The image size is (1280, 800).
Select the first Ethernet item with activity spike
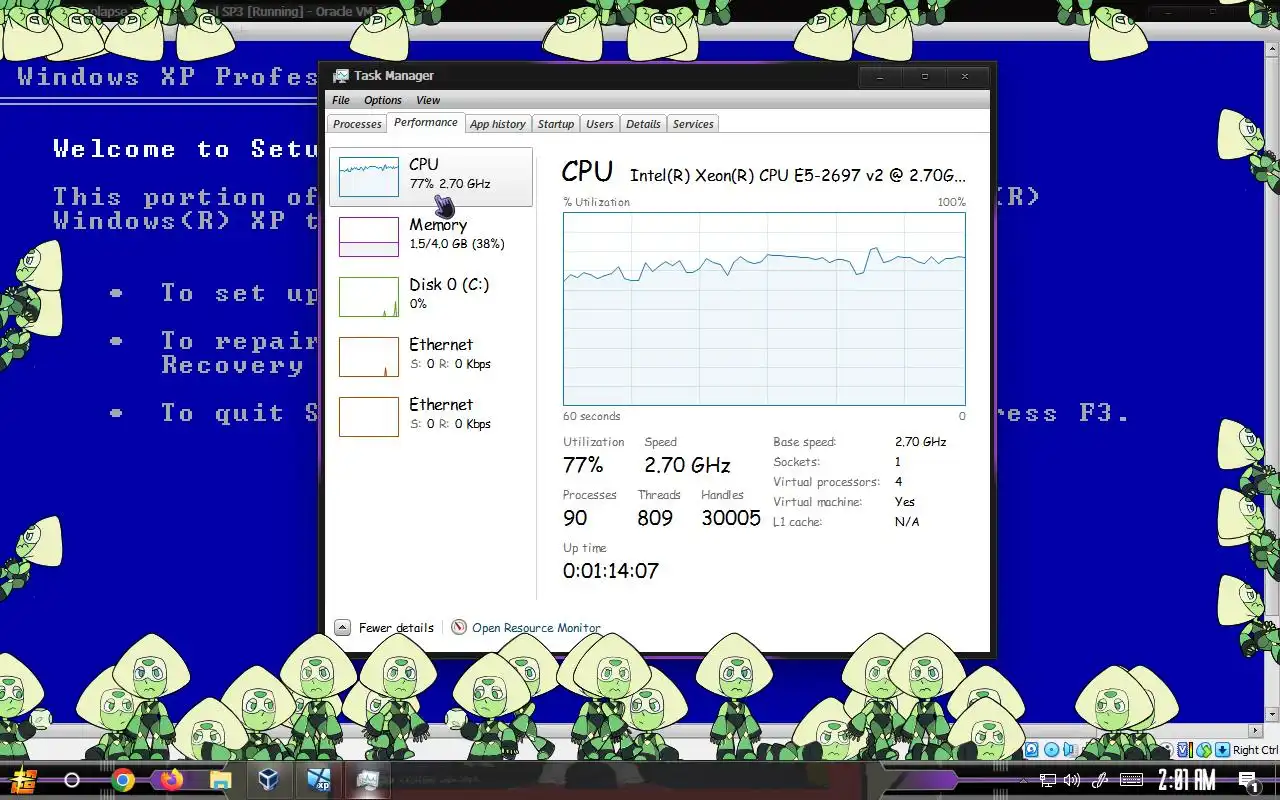[x=431, y=356]
